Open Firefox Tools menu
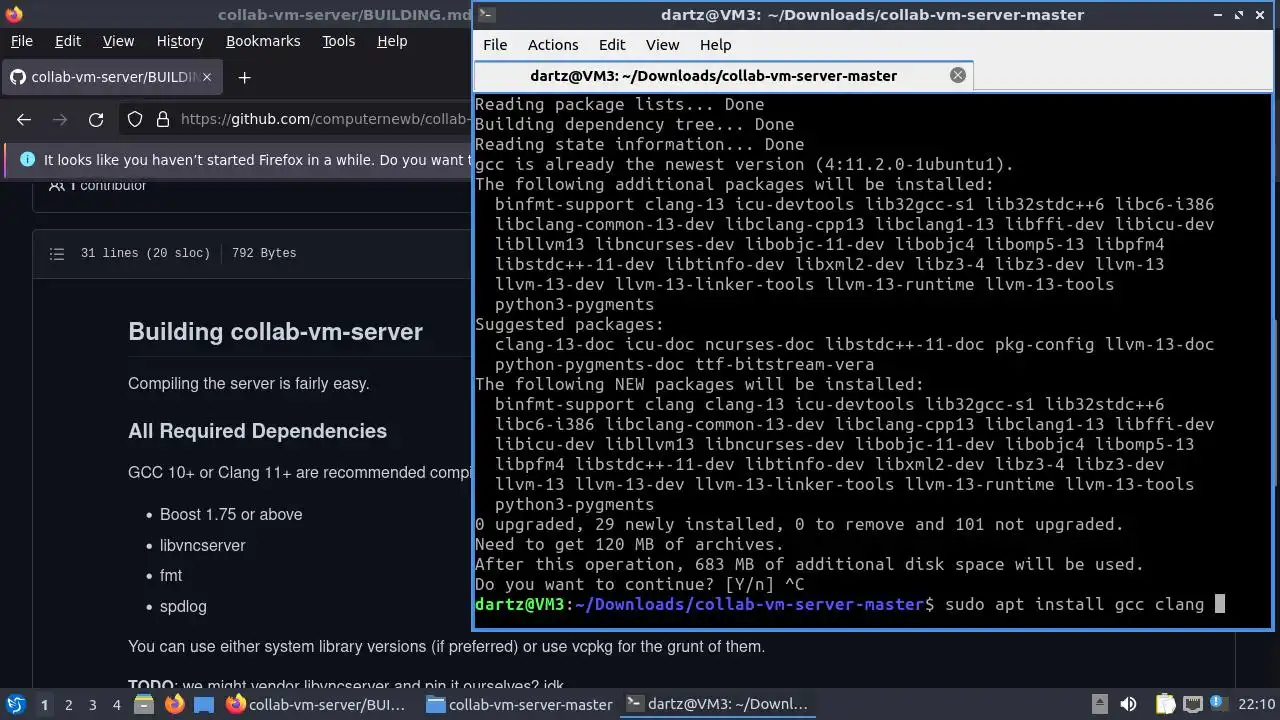The width and height of the screenshot is (1280, 720). (338, 41)
